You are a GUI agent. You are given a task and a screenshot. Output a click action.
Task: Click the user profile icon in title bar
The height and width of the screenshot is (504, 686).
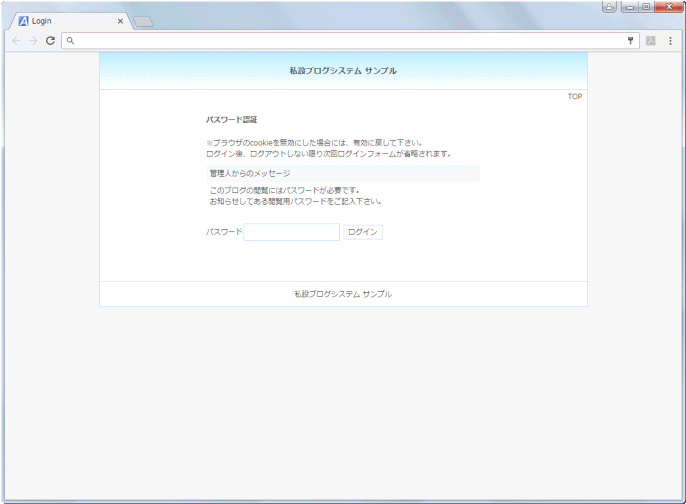coord(609,6)
